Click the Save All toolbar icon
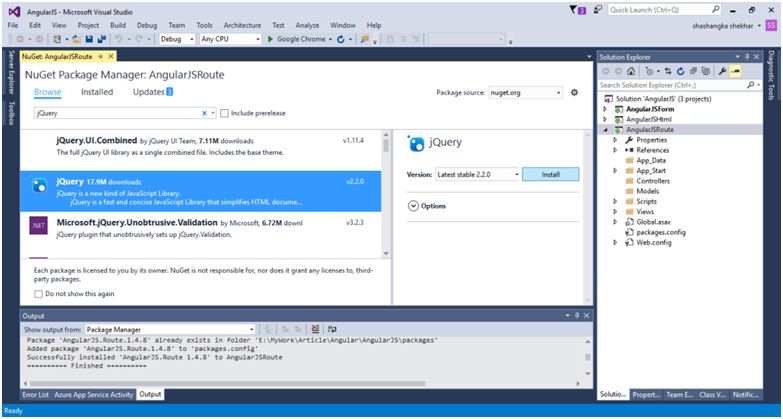The height and width of the screenshot is (419, 783). tap(102, 39)
